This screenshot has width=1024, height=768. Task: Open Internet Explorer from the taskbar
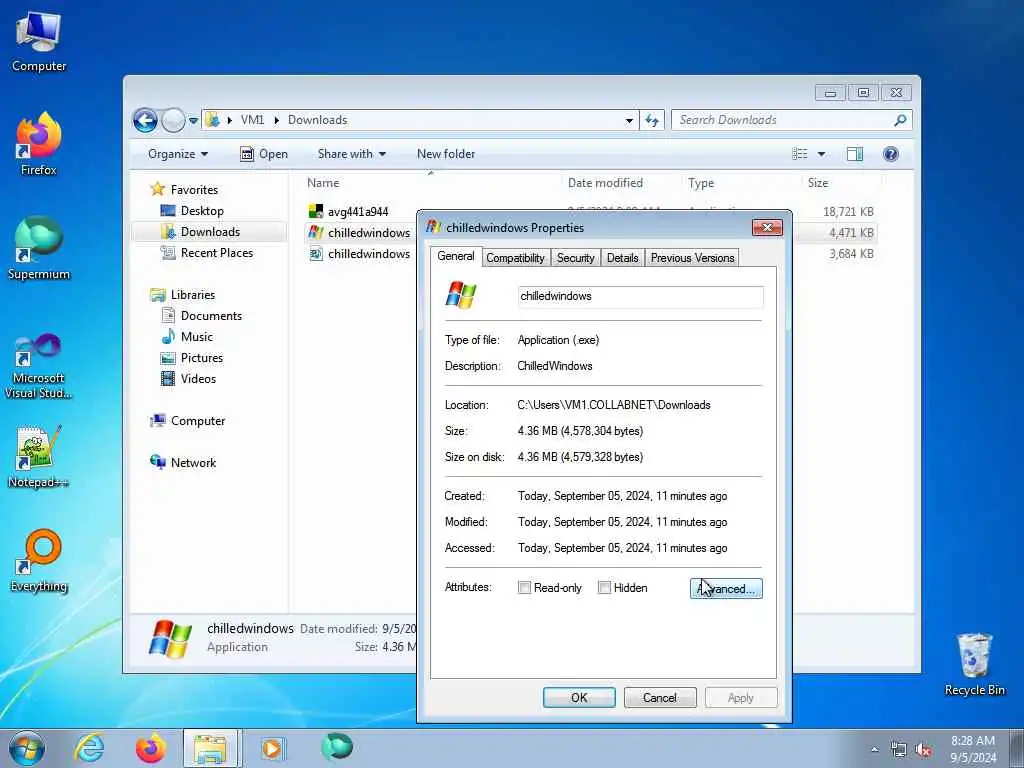(88, 748)
